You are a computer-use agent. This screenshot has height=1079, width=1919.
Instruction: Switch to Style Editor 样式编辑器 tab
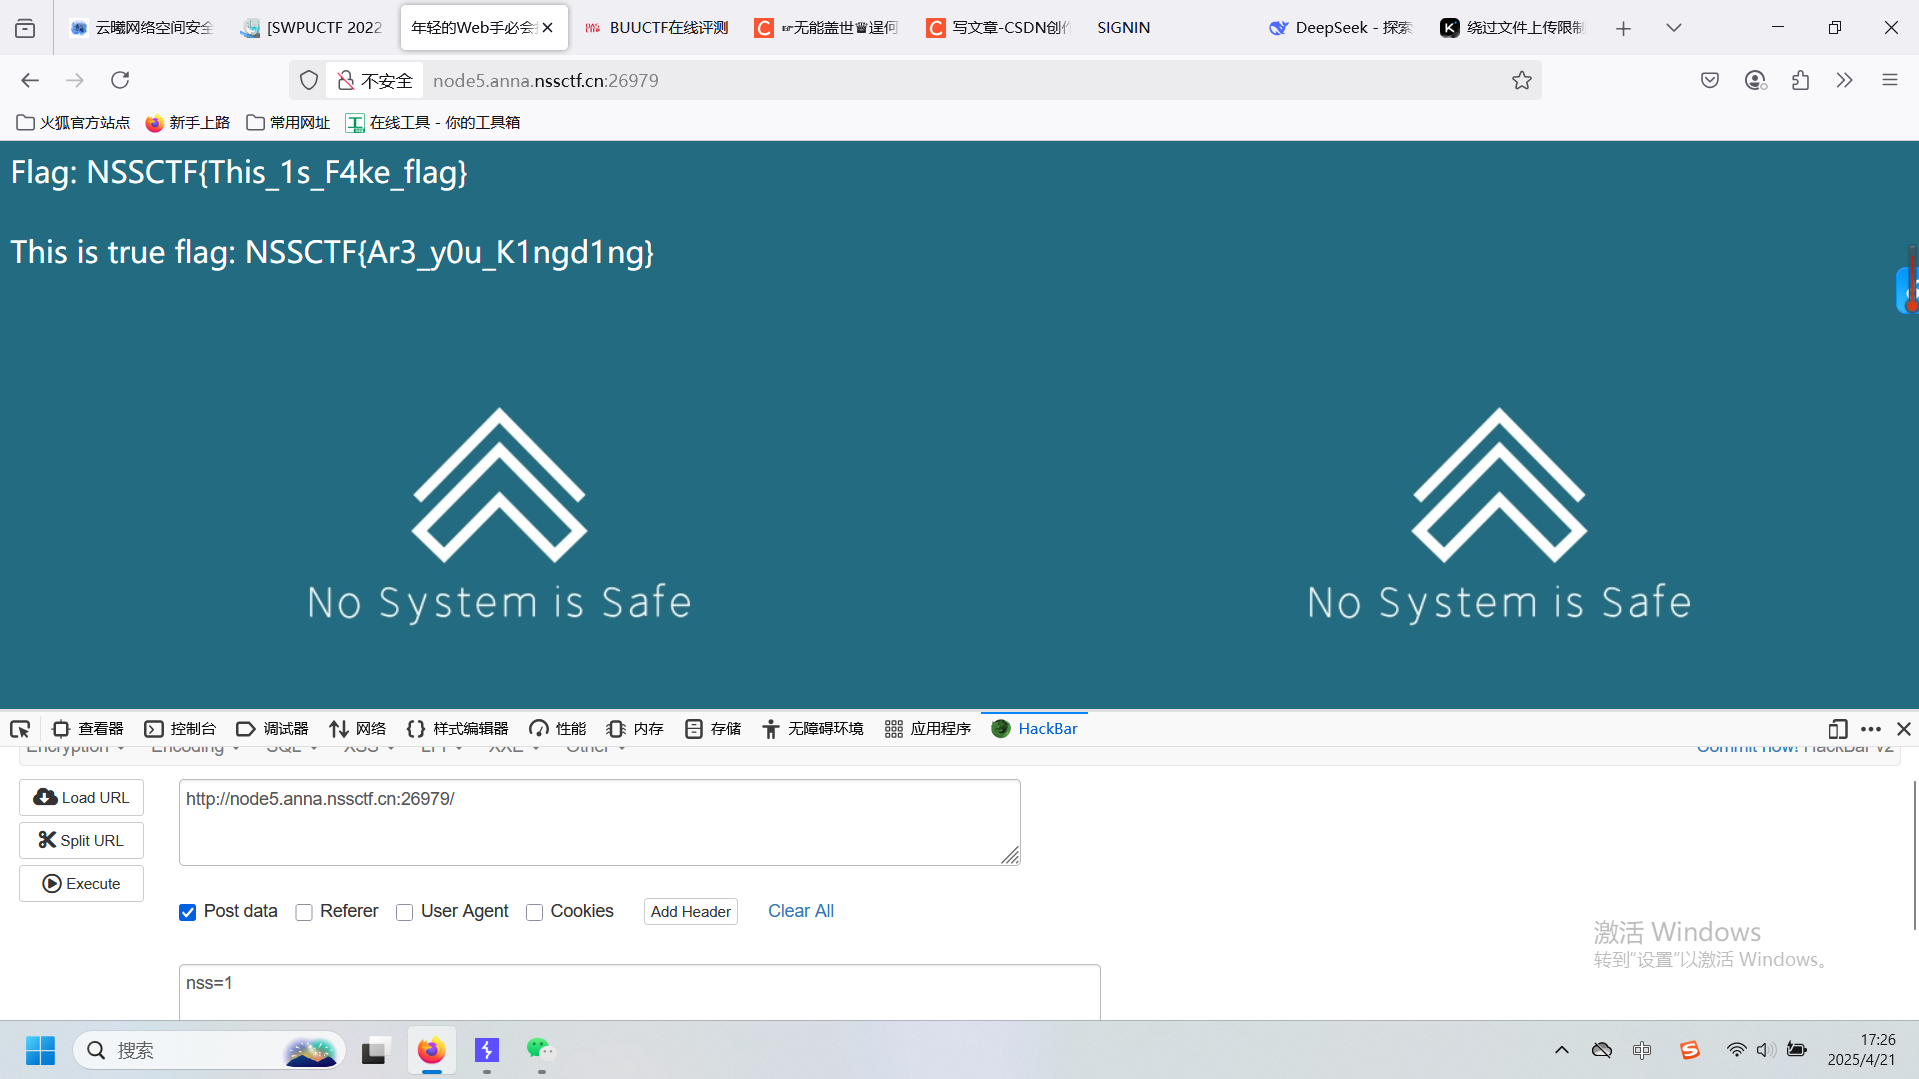point(457,729)
